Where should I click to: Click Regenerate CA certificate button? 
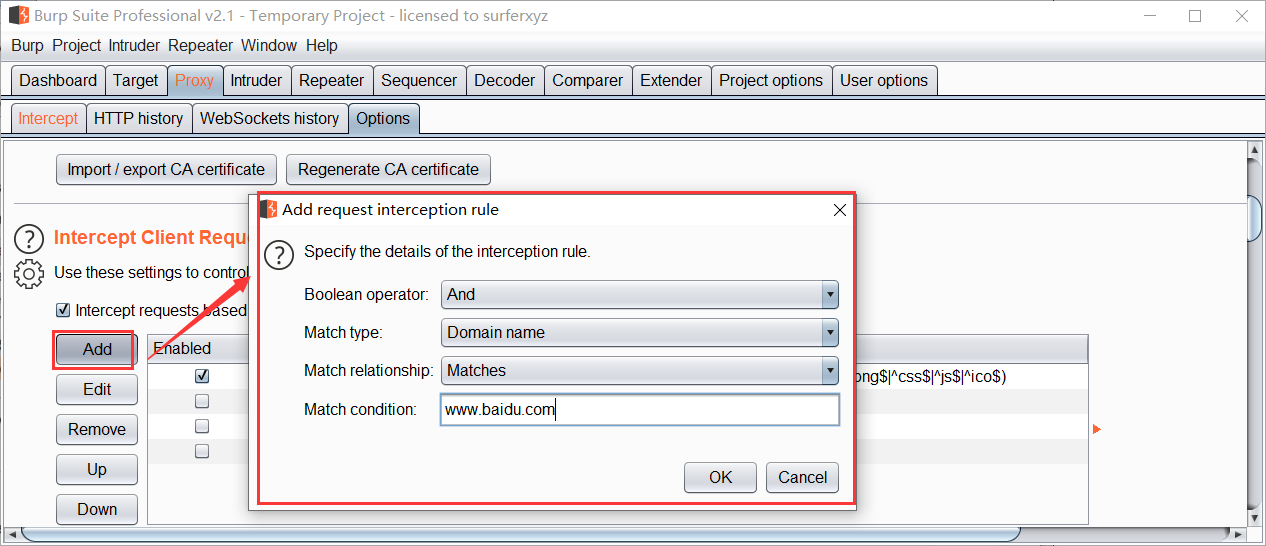pos(388,170)
